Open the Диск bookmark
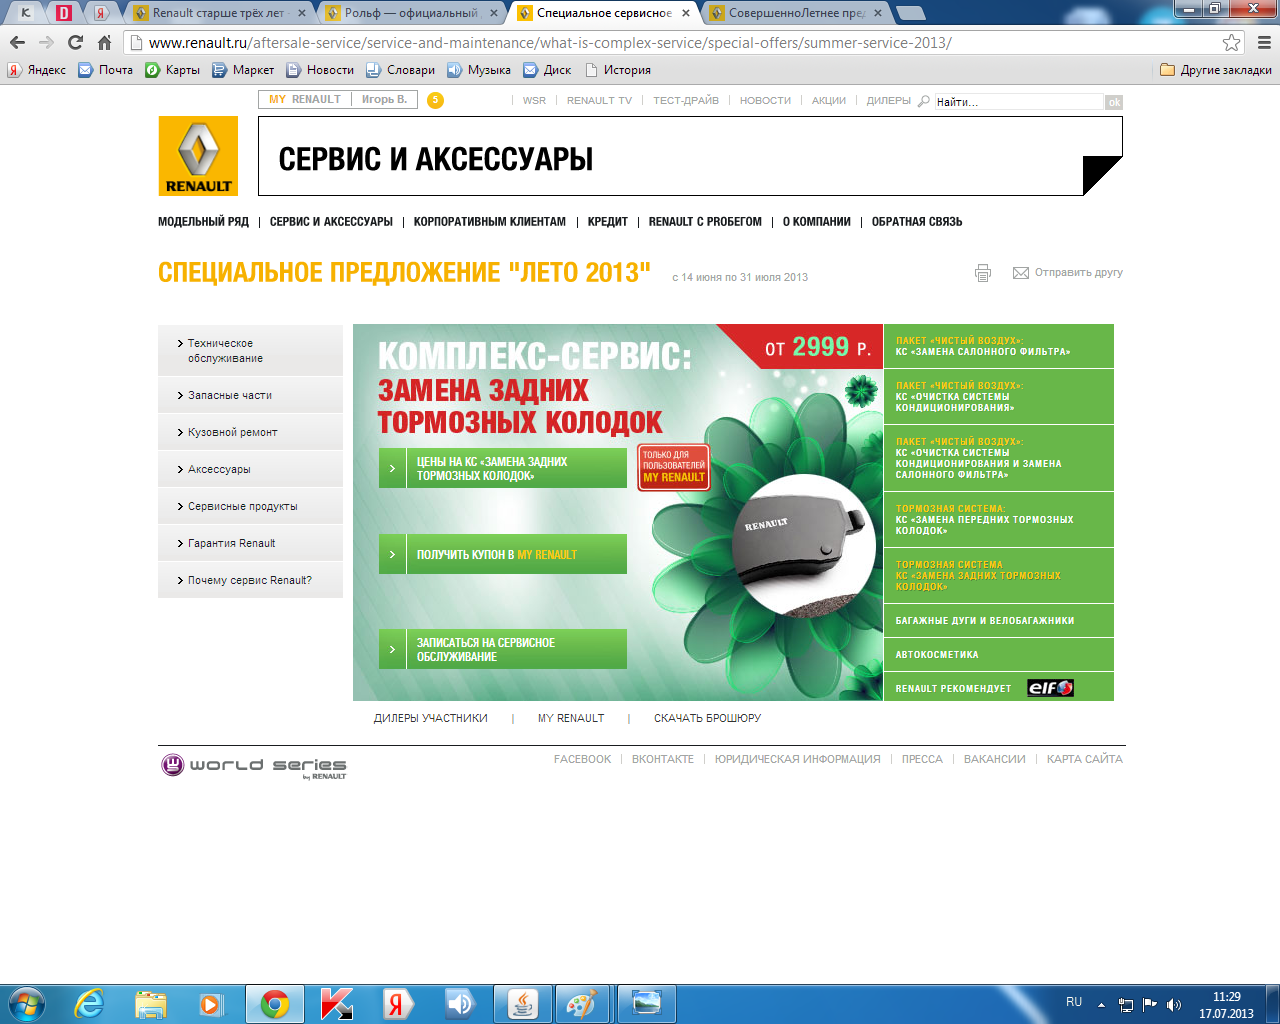 (547, 70)
